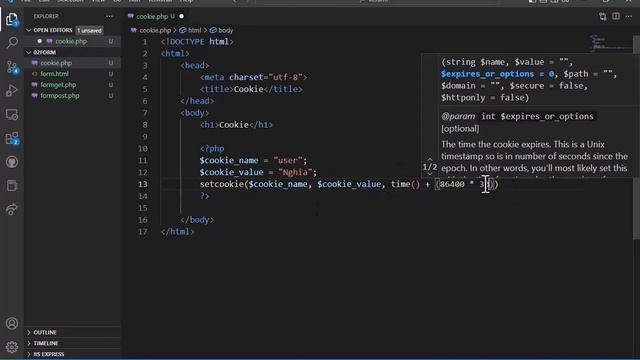The width and height of the screenshot is (640, 360).
Task: Open the Accounts menu icon
Action: point(12,323)
